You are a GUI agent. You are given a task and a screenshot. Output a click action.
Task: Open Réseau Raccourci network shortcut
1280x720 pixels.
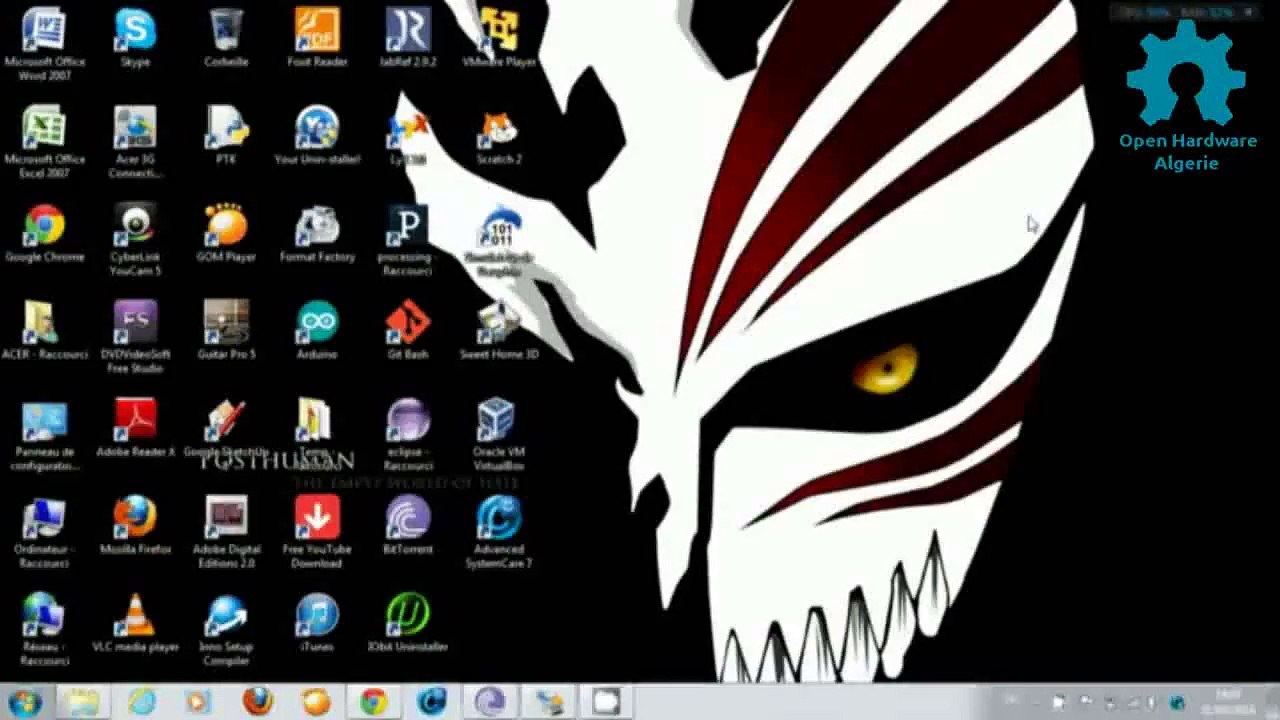point(44,629)
